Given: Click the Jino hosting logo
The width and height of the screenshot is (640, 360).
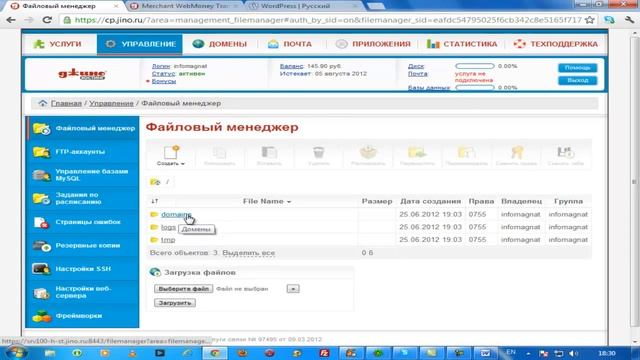Looking at the screenshot, I should 82,74.
